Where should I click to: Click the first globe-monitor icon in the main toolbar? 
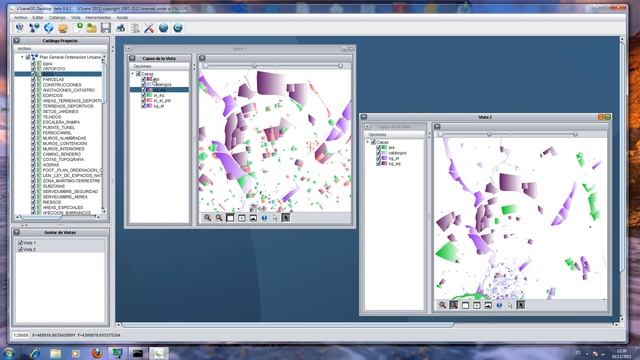(x=19, y=28)
